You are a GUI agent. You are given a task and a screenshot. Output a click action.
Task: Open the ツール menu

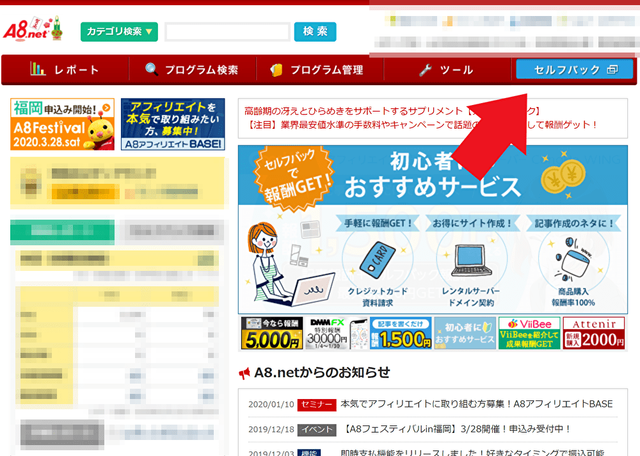click(x=447, y=70)
